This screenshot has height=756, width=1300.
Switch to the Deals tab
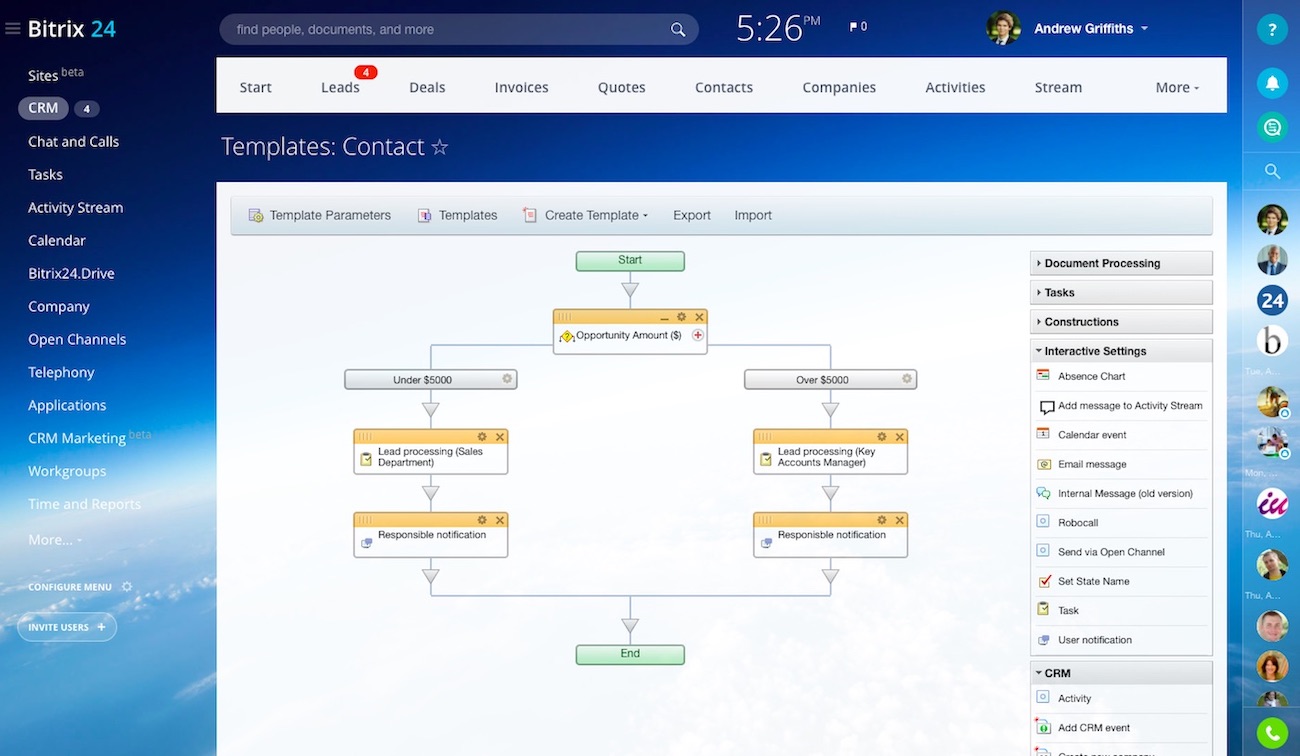(x=427, y=87)
